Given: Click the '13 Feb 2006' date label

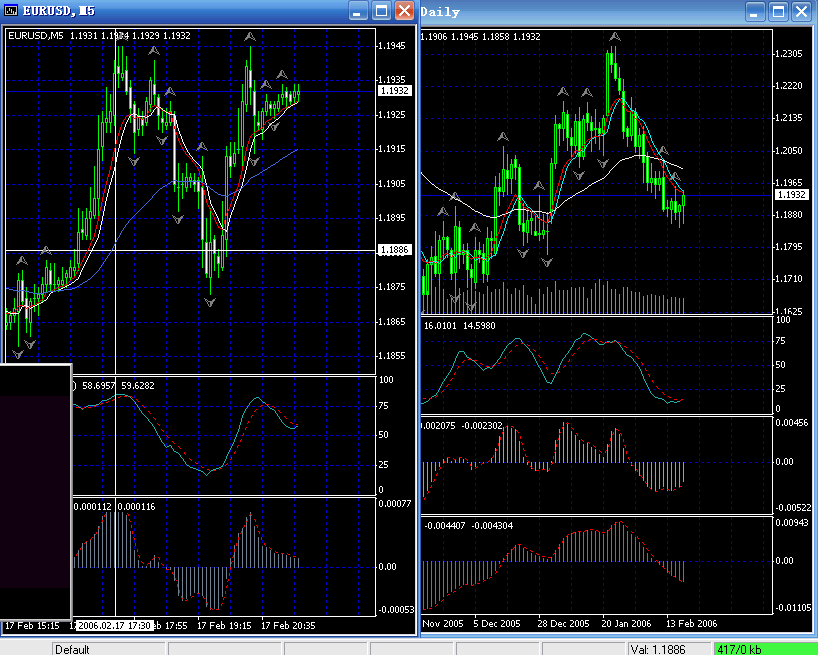Looking at the screenshot, I should pos(692,623).
